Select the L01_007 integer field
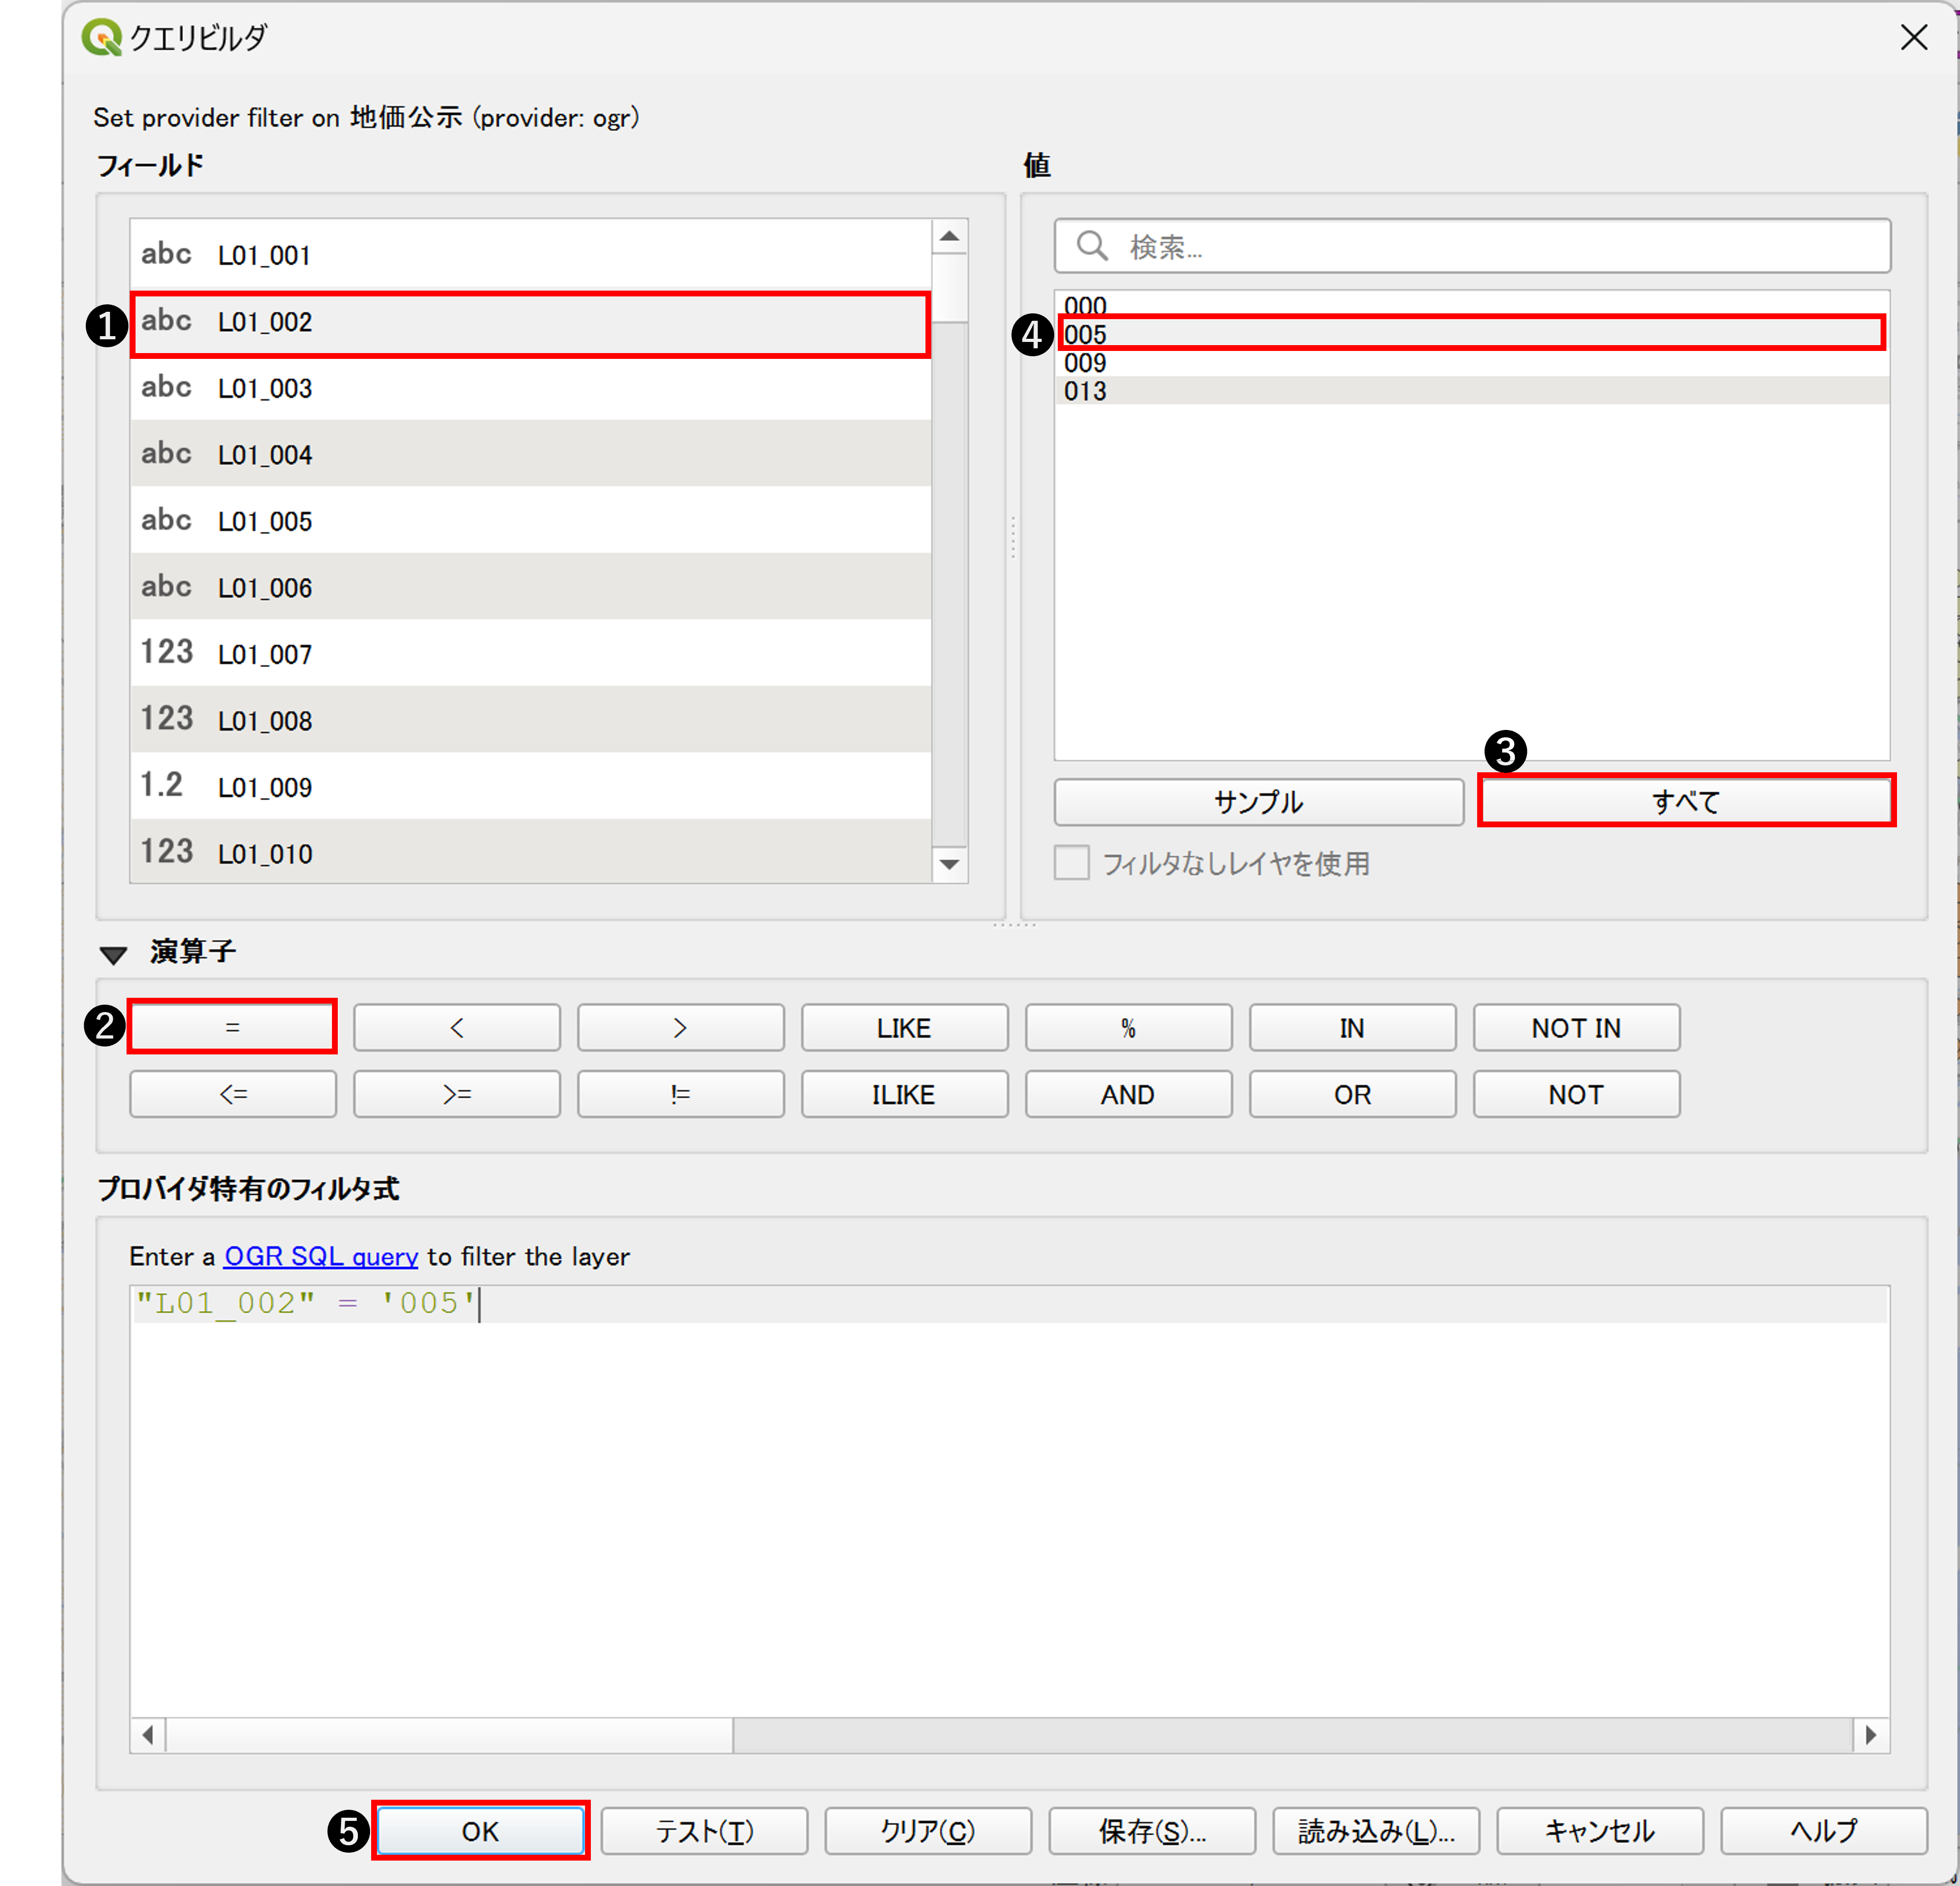The image size is (1960, 1886). [530, 653]
